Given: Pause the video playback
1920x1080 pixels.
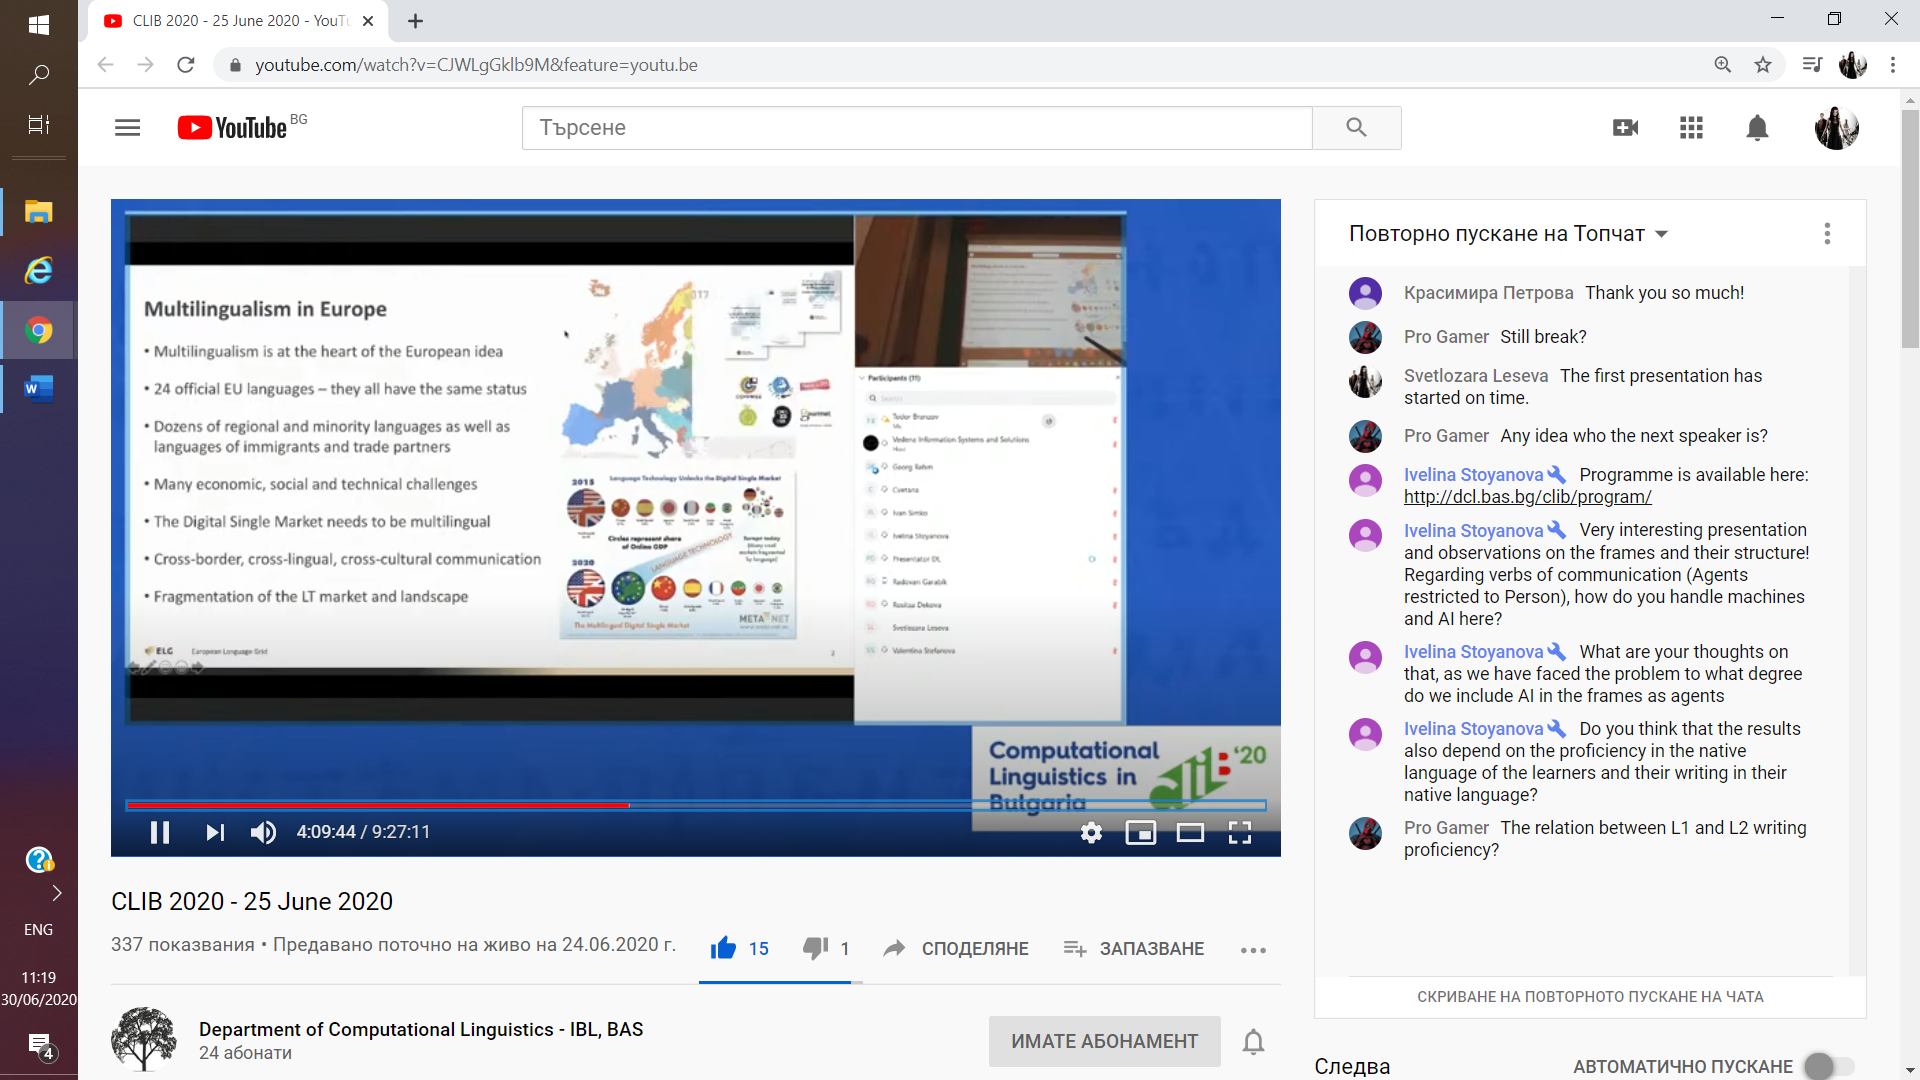Looking at the screenshot, I should 160,832.
